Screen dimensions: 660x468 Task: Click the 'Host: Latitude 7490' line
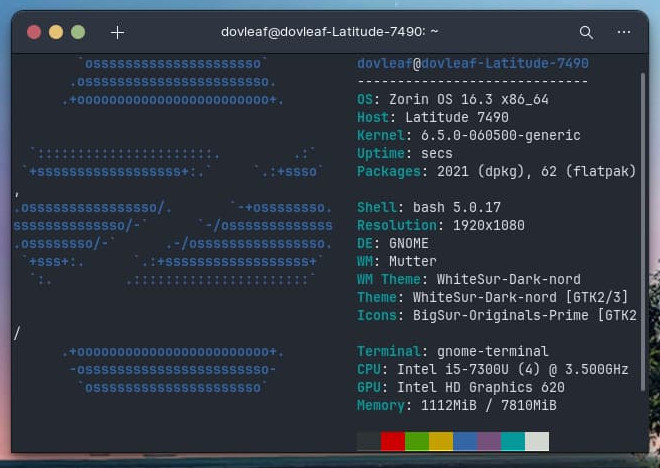(x=433, y=117)
